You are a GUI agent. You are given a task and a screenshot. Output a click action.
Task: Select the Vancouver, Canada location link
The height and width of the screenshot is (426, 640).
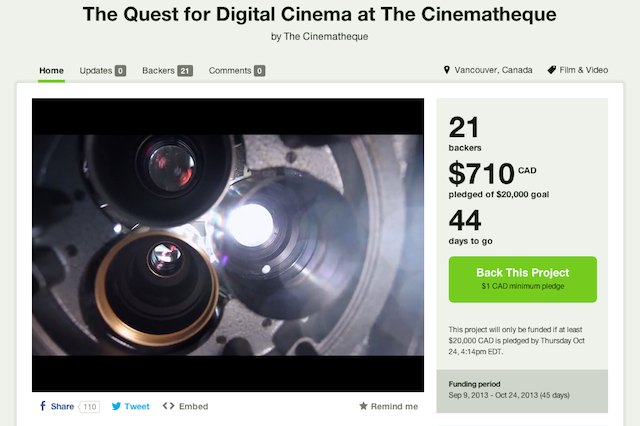pos(494,71)
